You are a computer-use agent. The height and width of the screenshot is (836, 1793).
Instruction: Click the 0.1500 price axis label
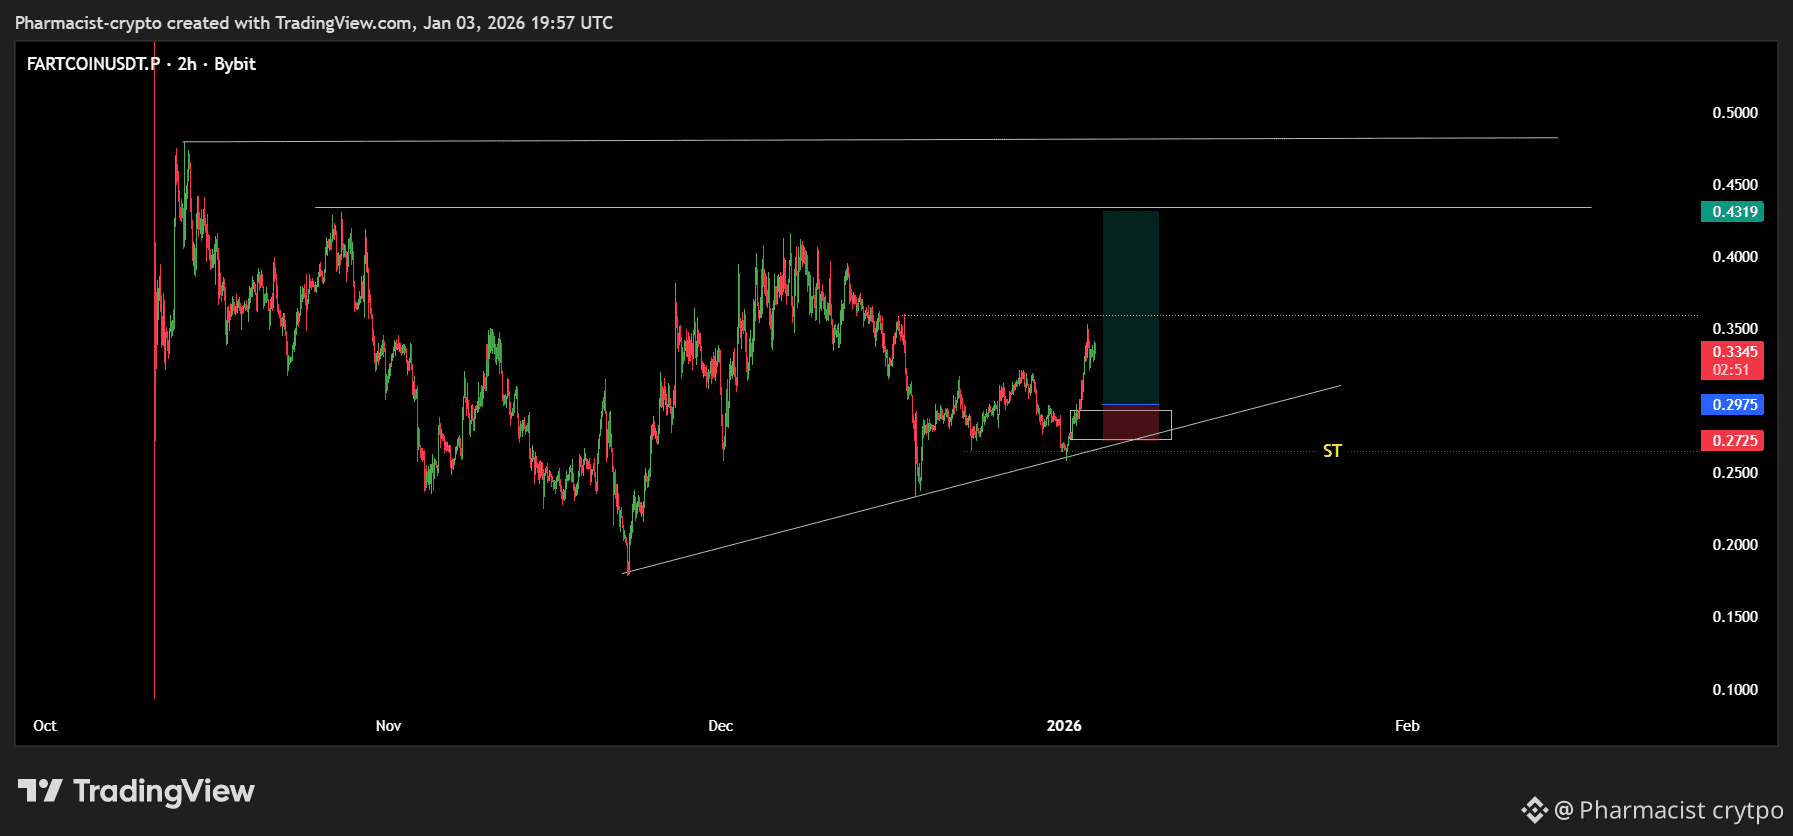1735,617
